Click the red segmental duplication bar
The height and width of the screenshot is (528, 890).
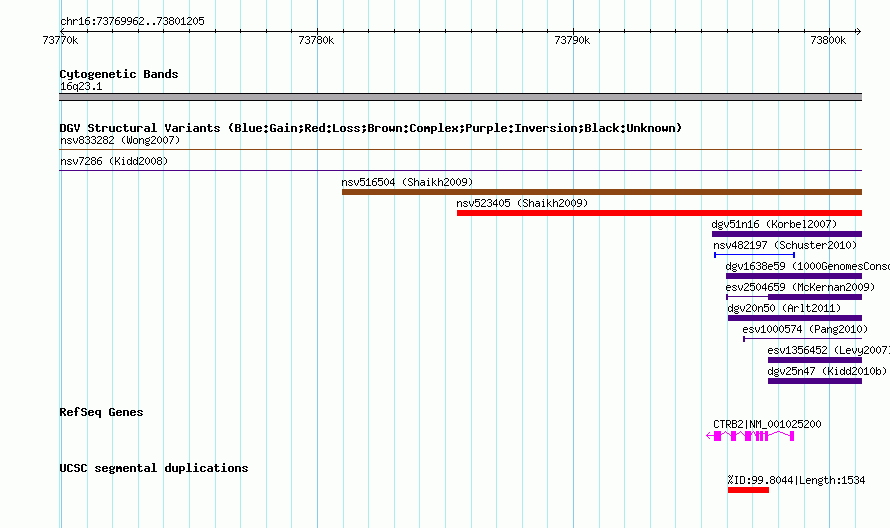coord(748,490)
